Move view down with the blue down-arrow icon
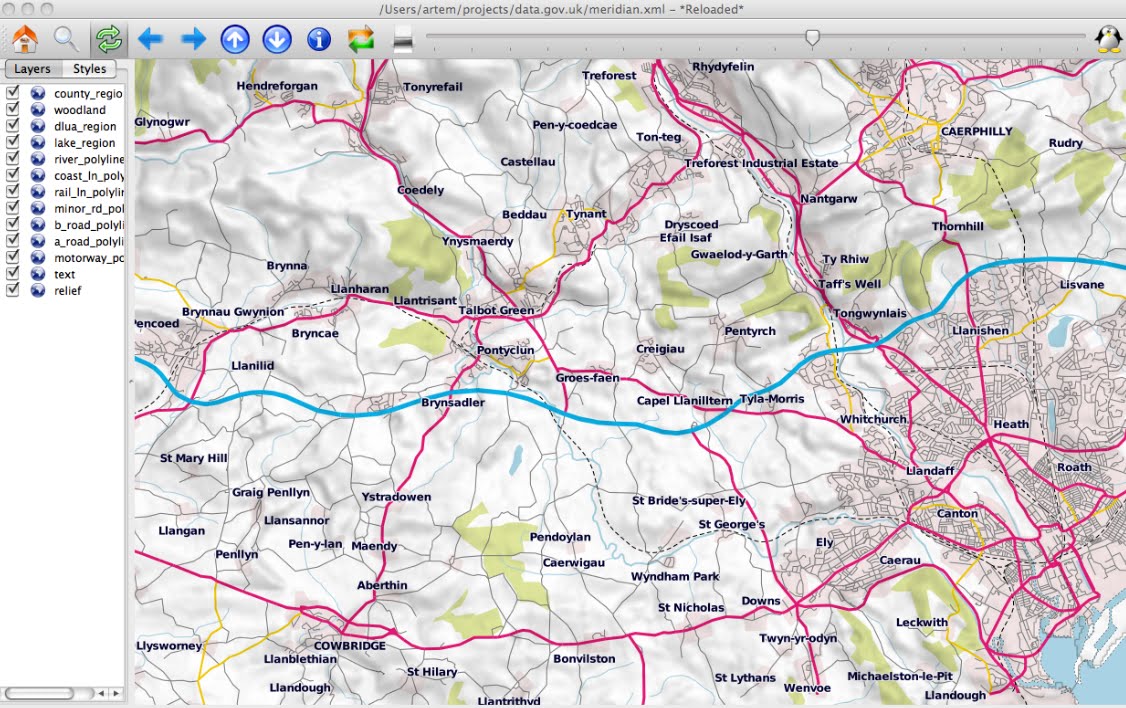The height and width of the screenshot is (708, 1126). click(x=277, y=40)
